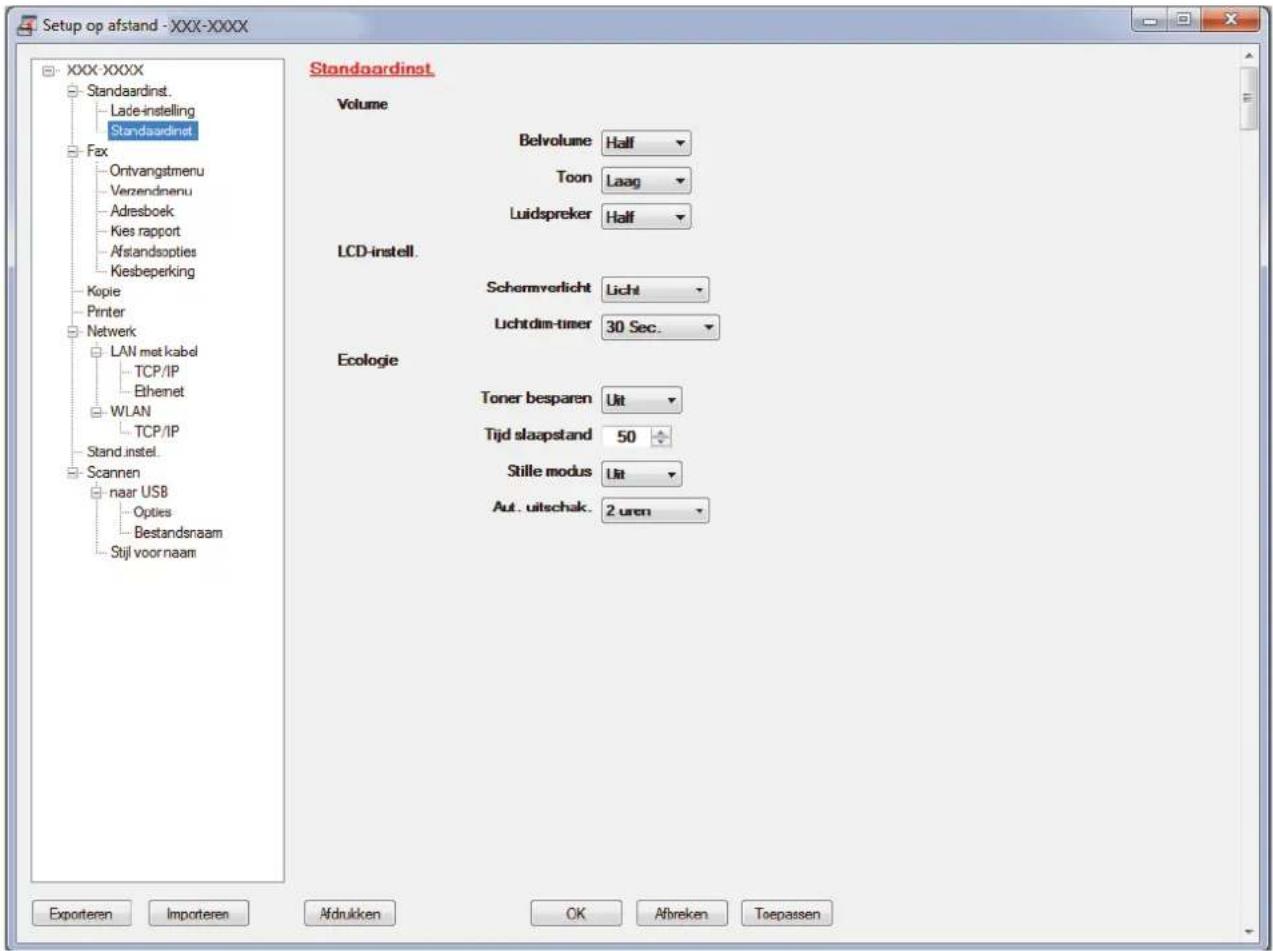Select the highlighted Standaardinst. child item
The image size is (1273, 951).
153,130
